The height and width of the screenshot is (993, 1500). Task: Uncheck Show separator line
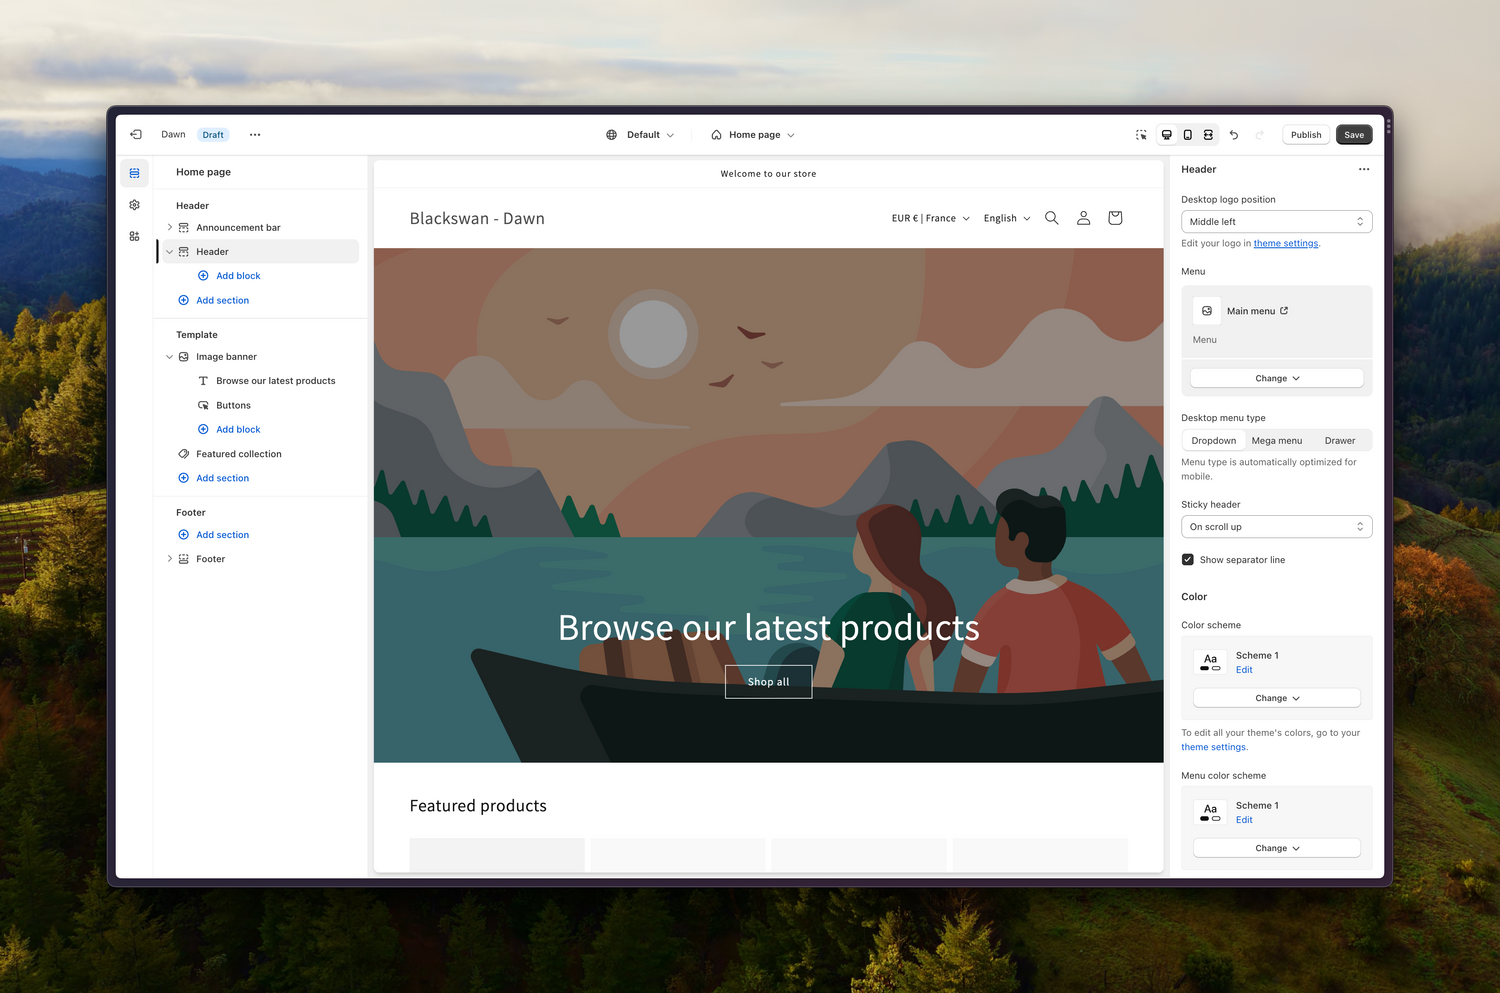(x=1187, y=559)
